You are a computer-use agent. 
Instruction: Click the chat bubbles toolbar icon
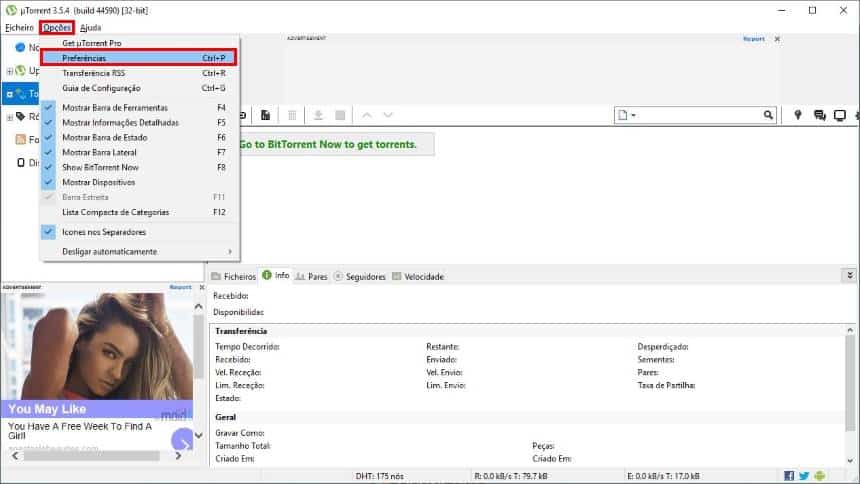[819, 115]
